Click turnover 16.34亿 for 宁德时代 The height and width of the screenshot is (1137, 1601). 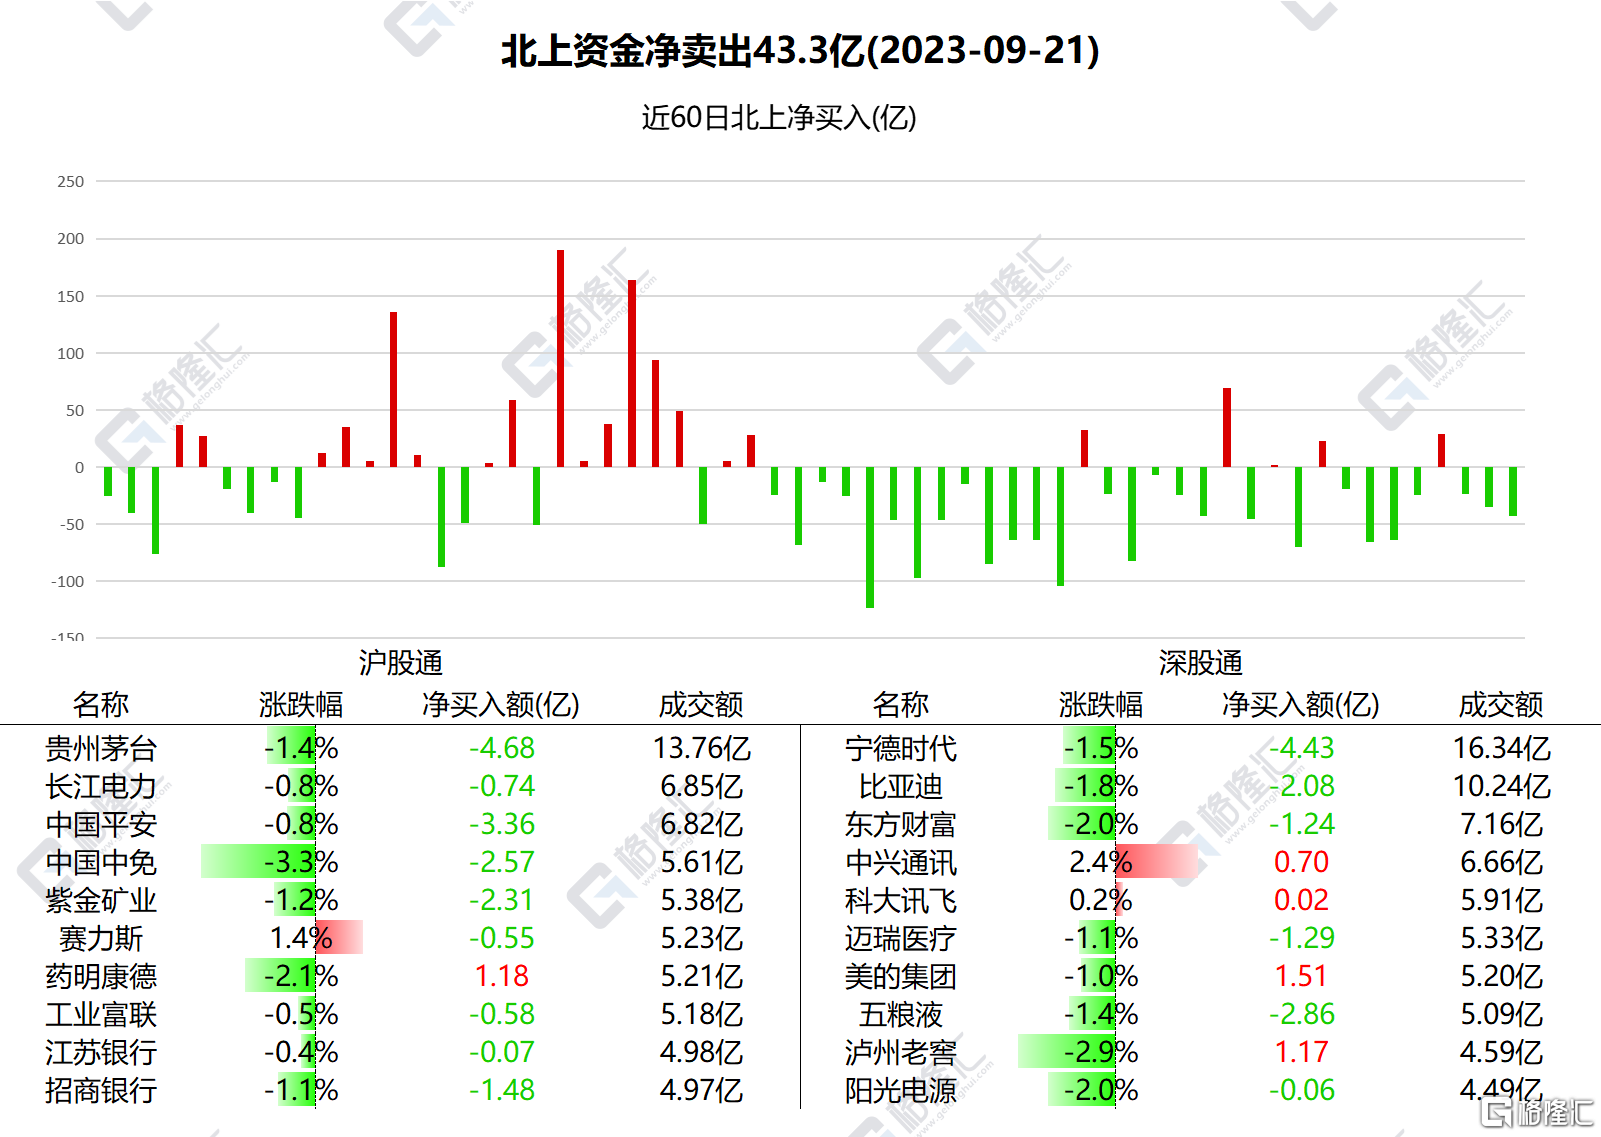pos(1502,748)
